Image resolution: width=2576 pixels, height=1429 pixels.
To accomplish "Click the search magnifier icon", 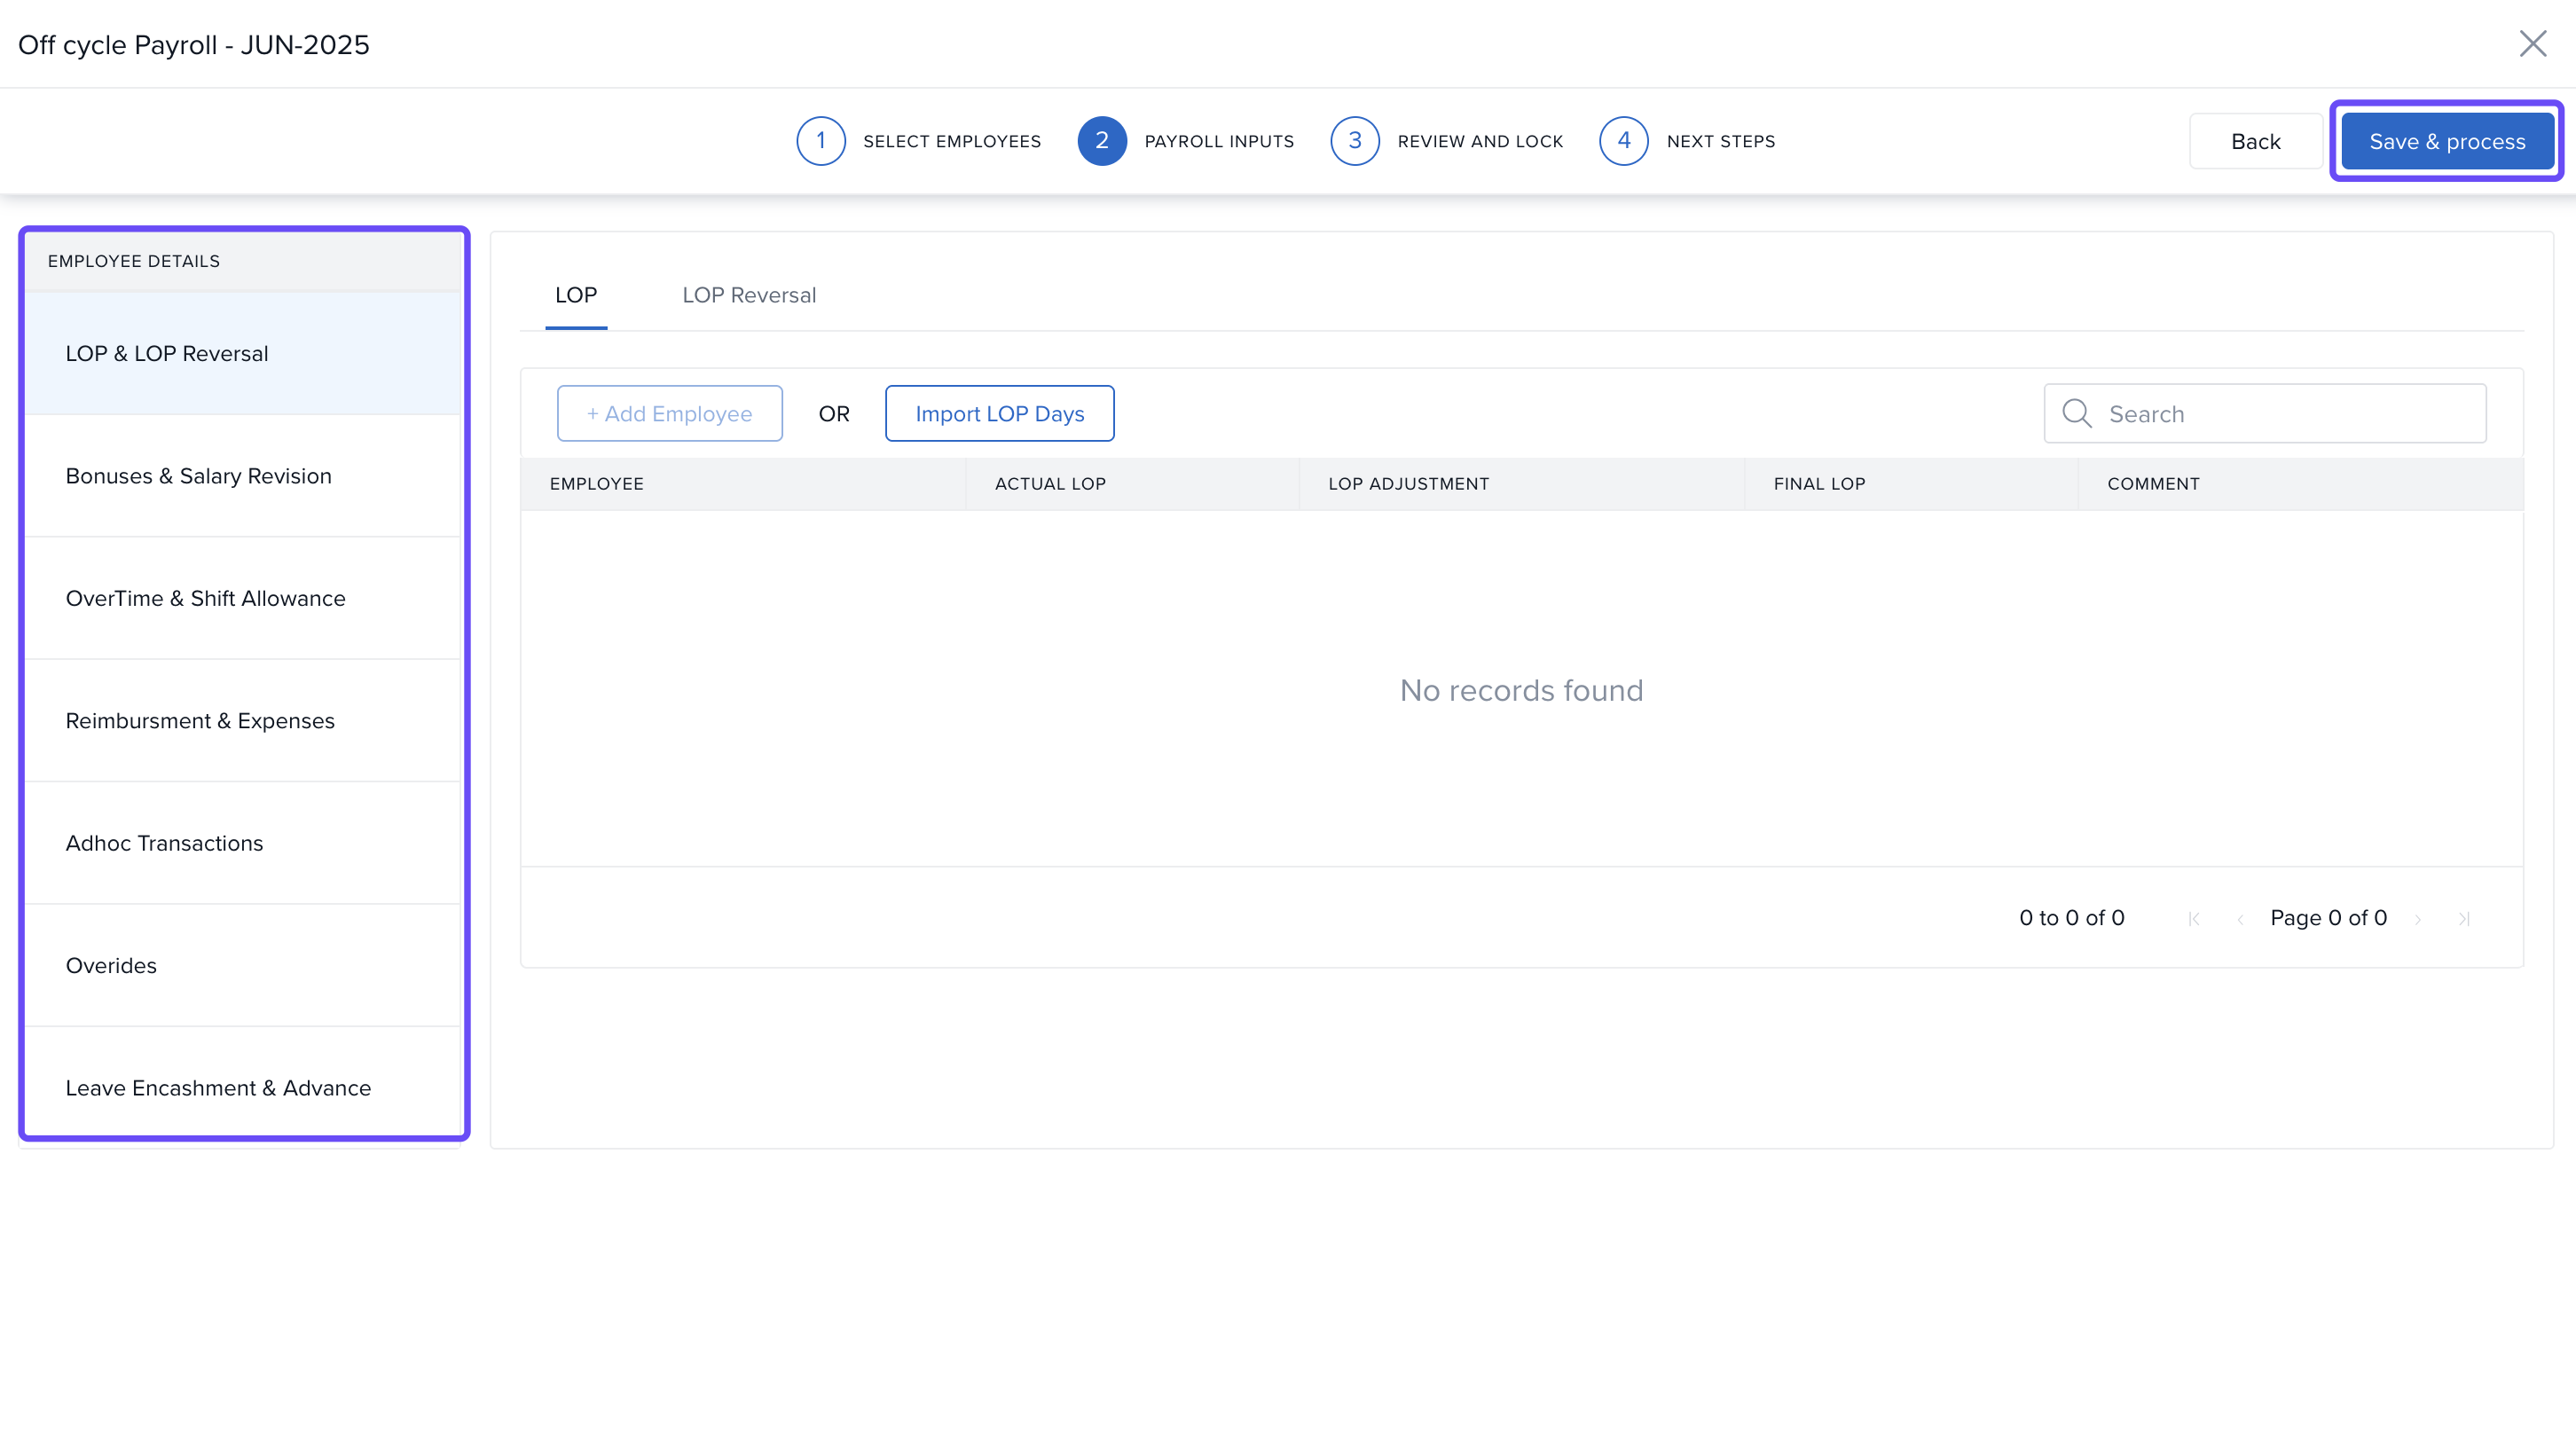I will coord(2076,414).
